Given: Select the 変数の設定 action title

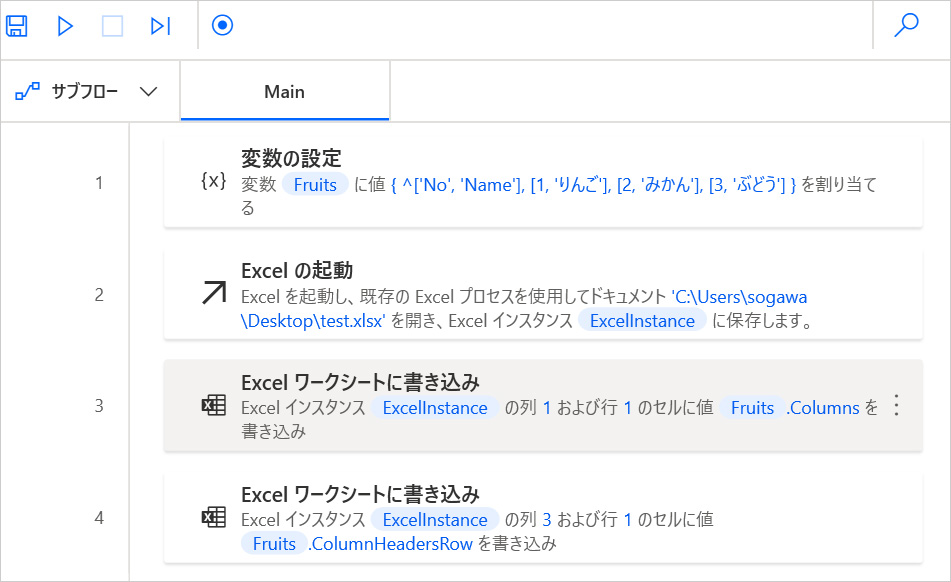Looking at the screenshot, I should pyautogui.click(x=291, y=158).
